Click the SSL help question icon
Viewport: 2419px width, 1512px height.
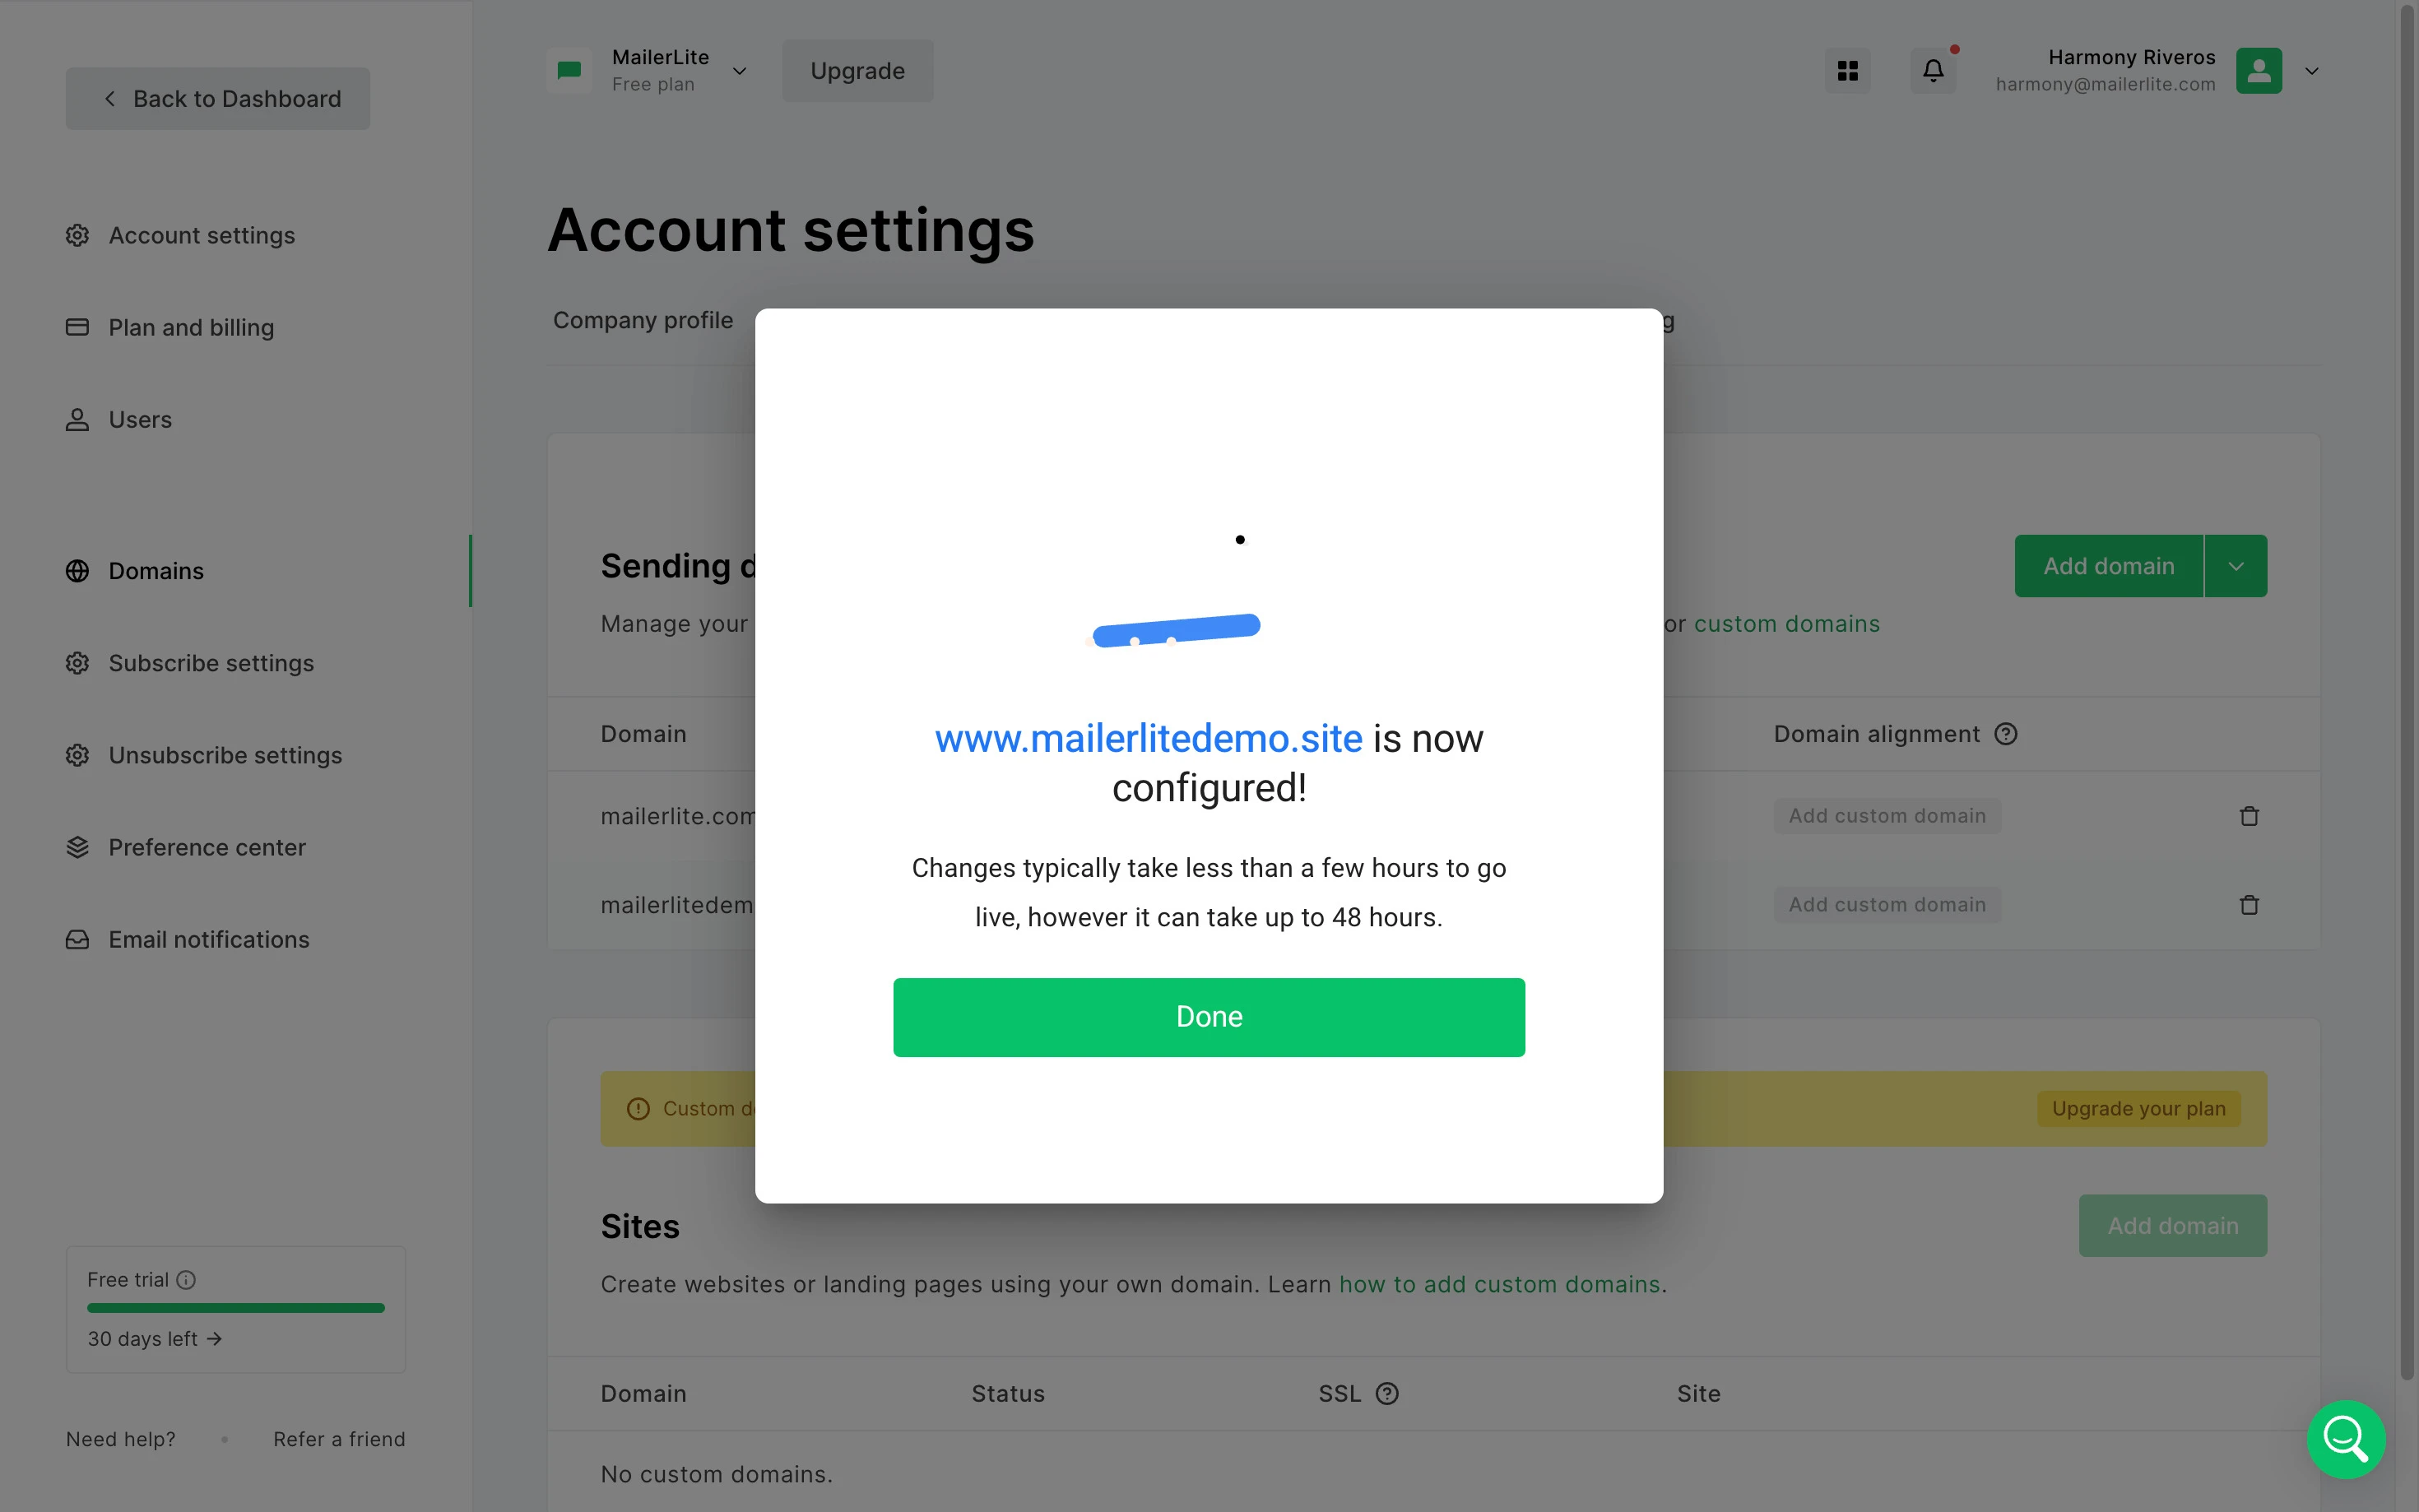click(1387, 1394)
